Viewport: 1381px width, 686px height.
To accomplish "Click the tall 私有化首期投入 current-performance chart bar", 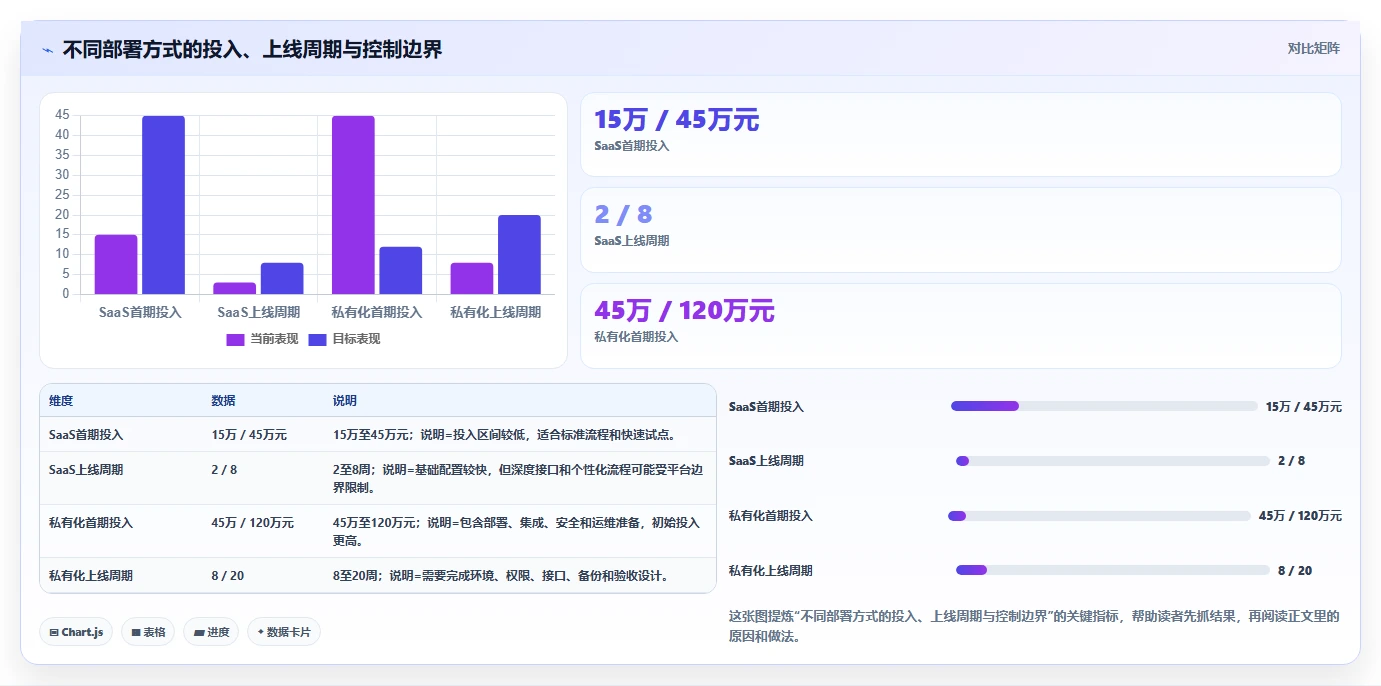I will click(x=353, y=205).
